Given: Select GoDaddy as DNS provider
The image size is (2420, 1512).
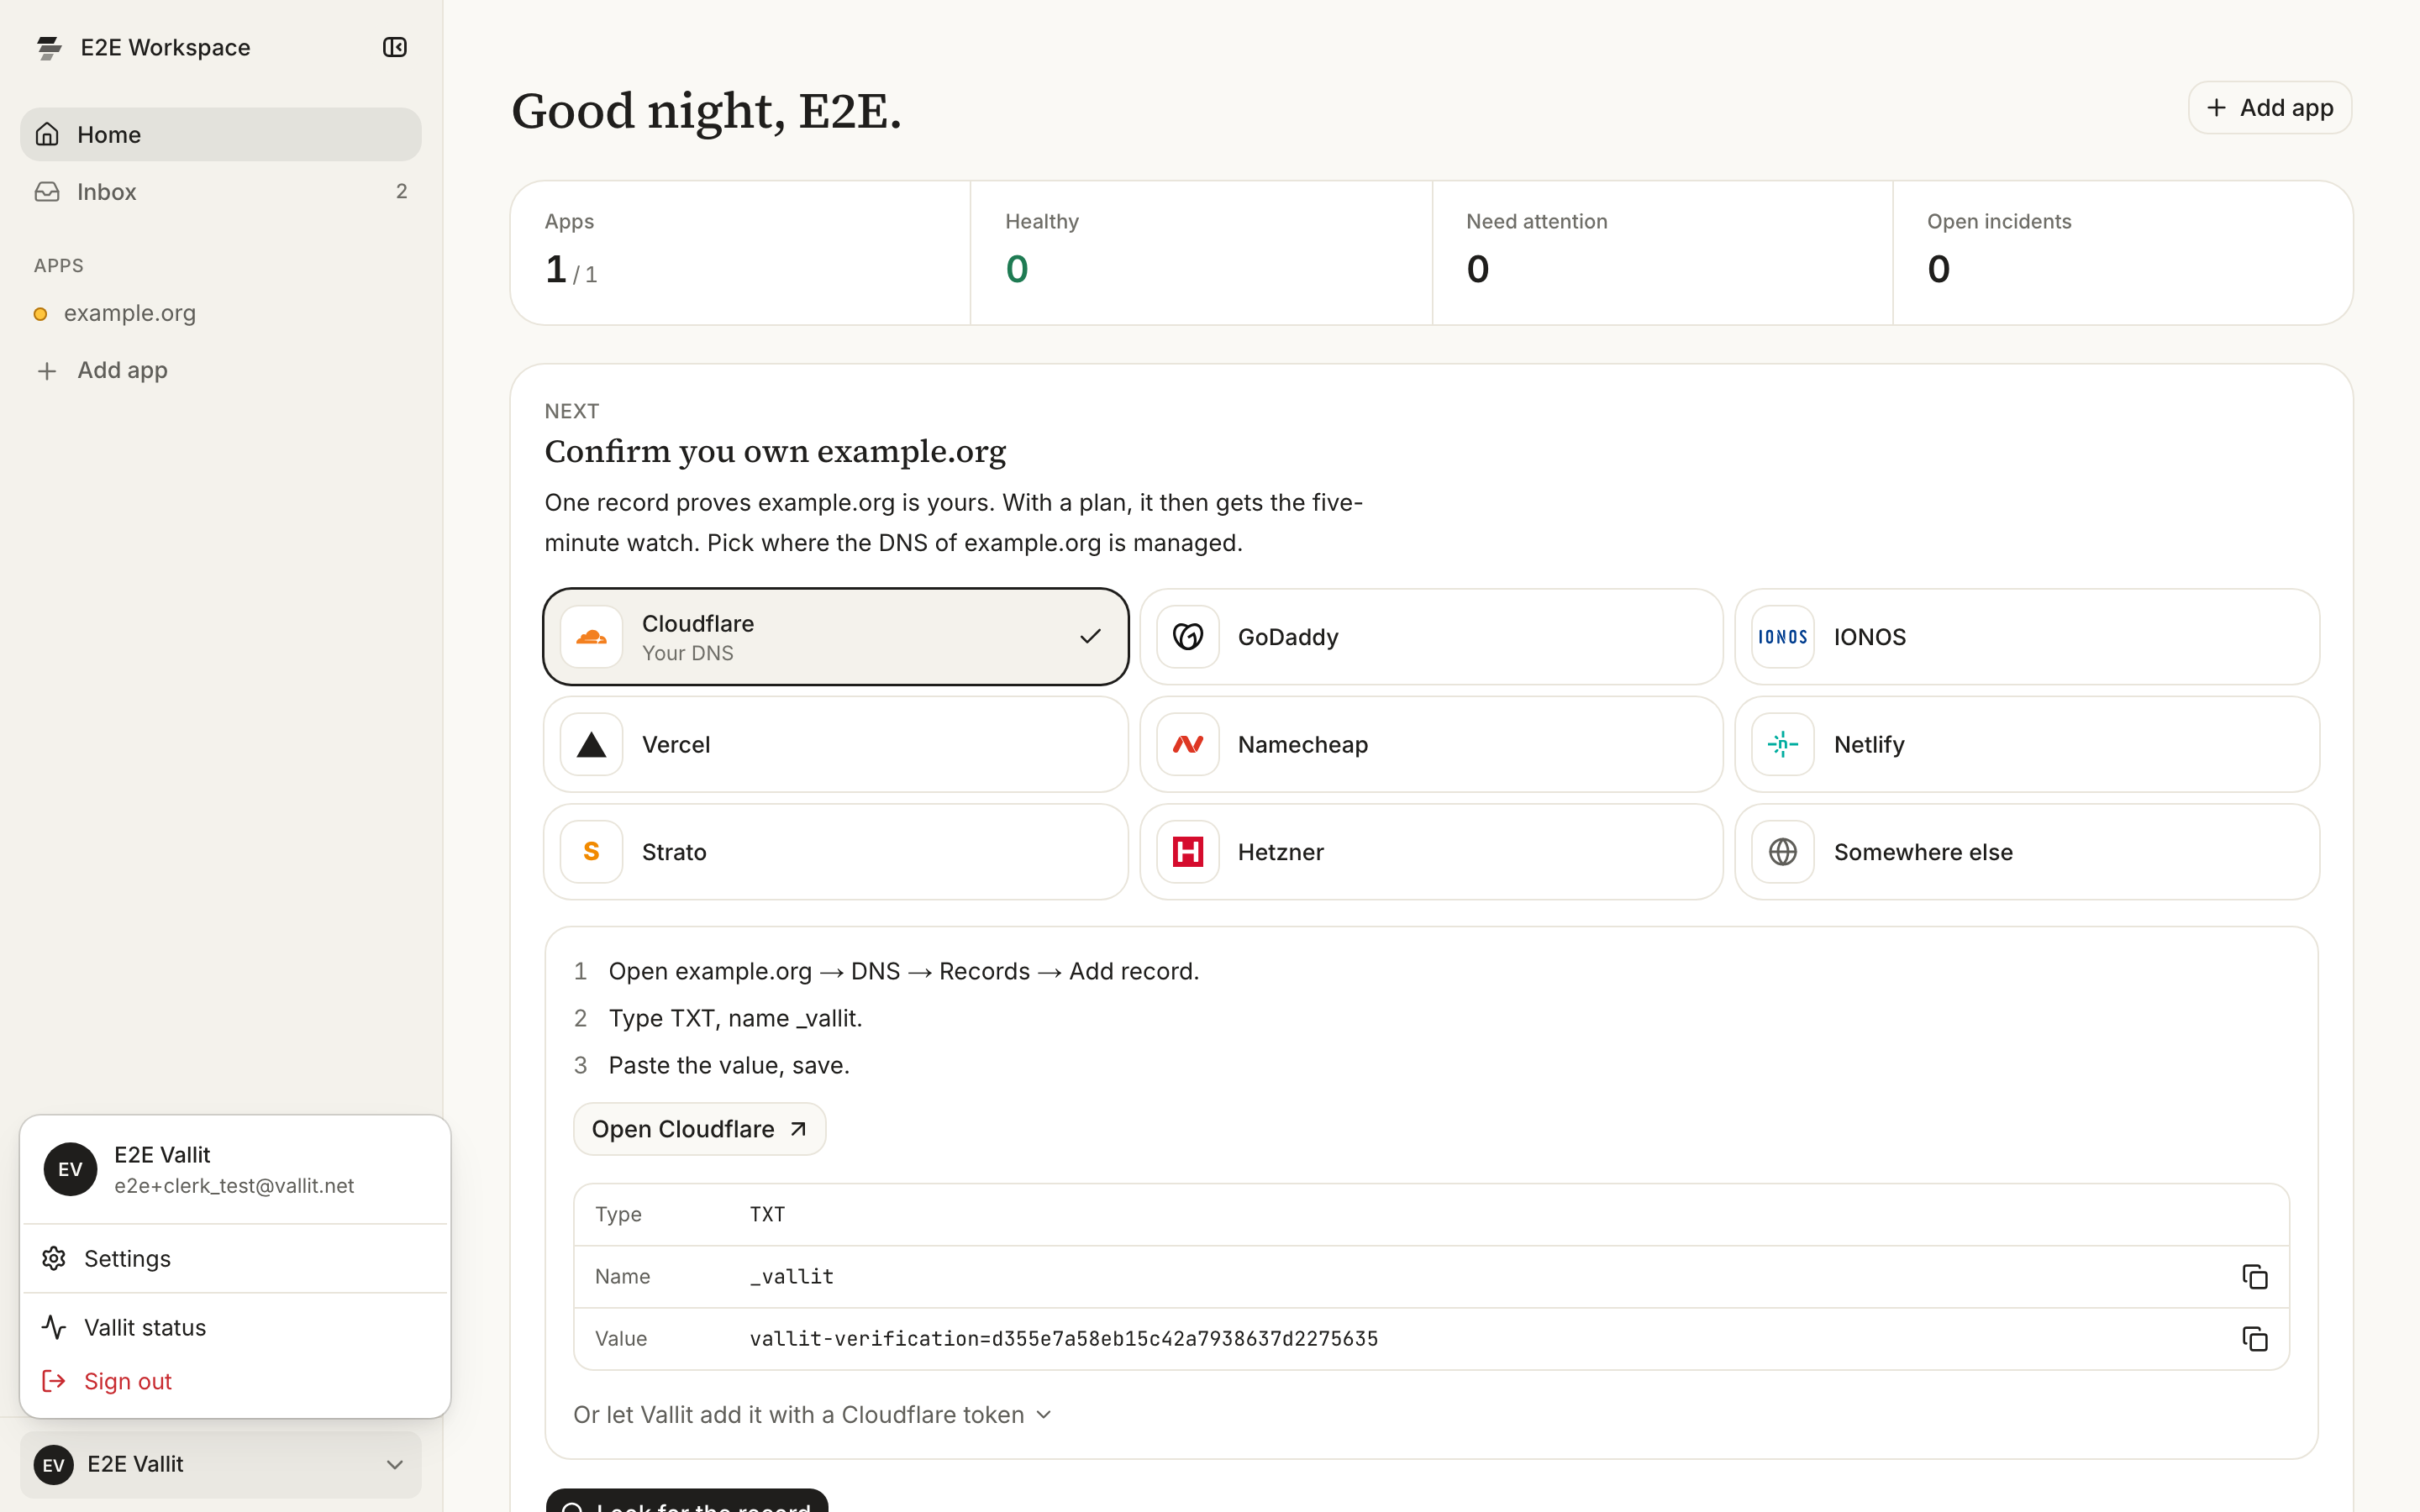Looking at the screenshot, I should click(1431, 637).
